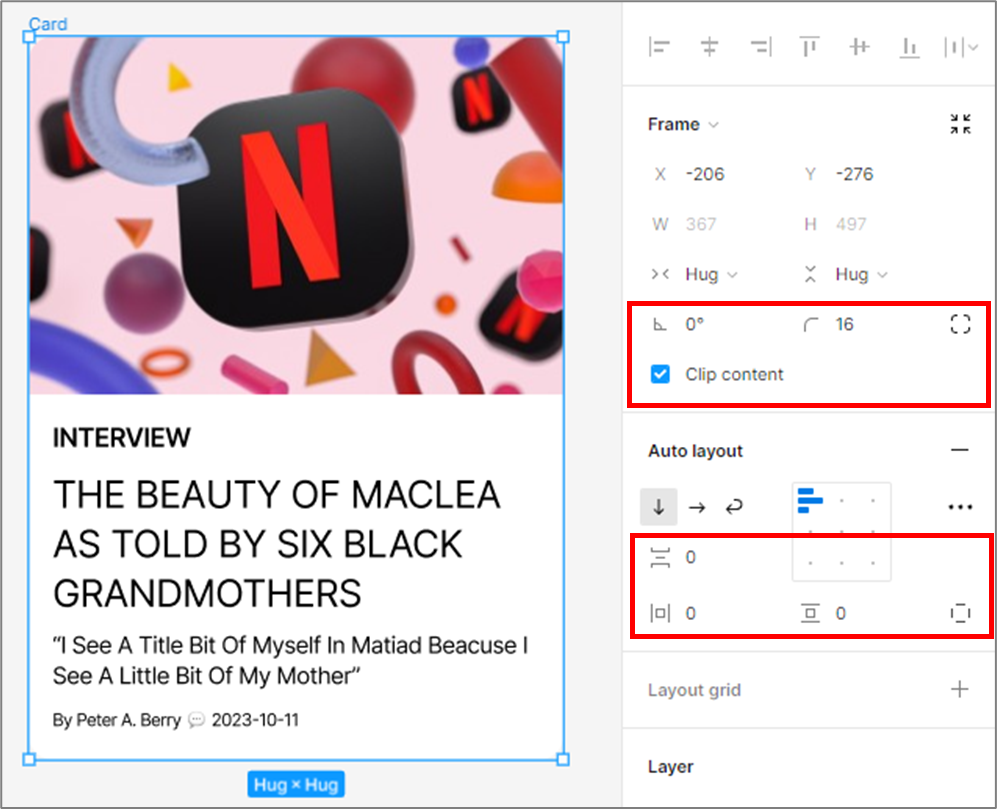The height and width of the screenshot is (809, 997).
Task: Select the INTERVIEW text layer
Action: pyautogui.click(x=121, y=438)
